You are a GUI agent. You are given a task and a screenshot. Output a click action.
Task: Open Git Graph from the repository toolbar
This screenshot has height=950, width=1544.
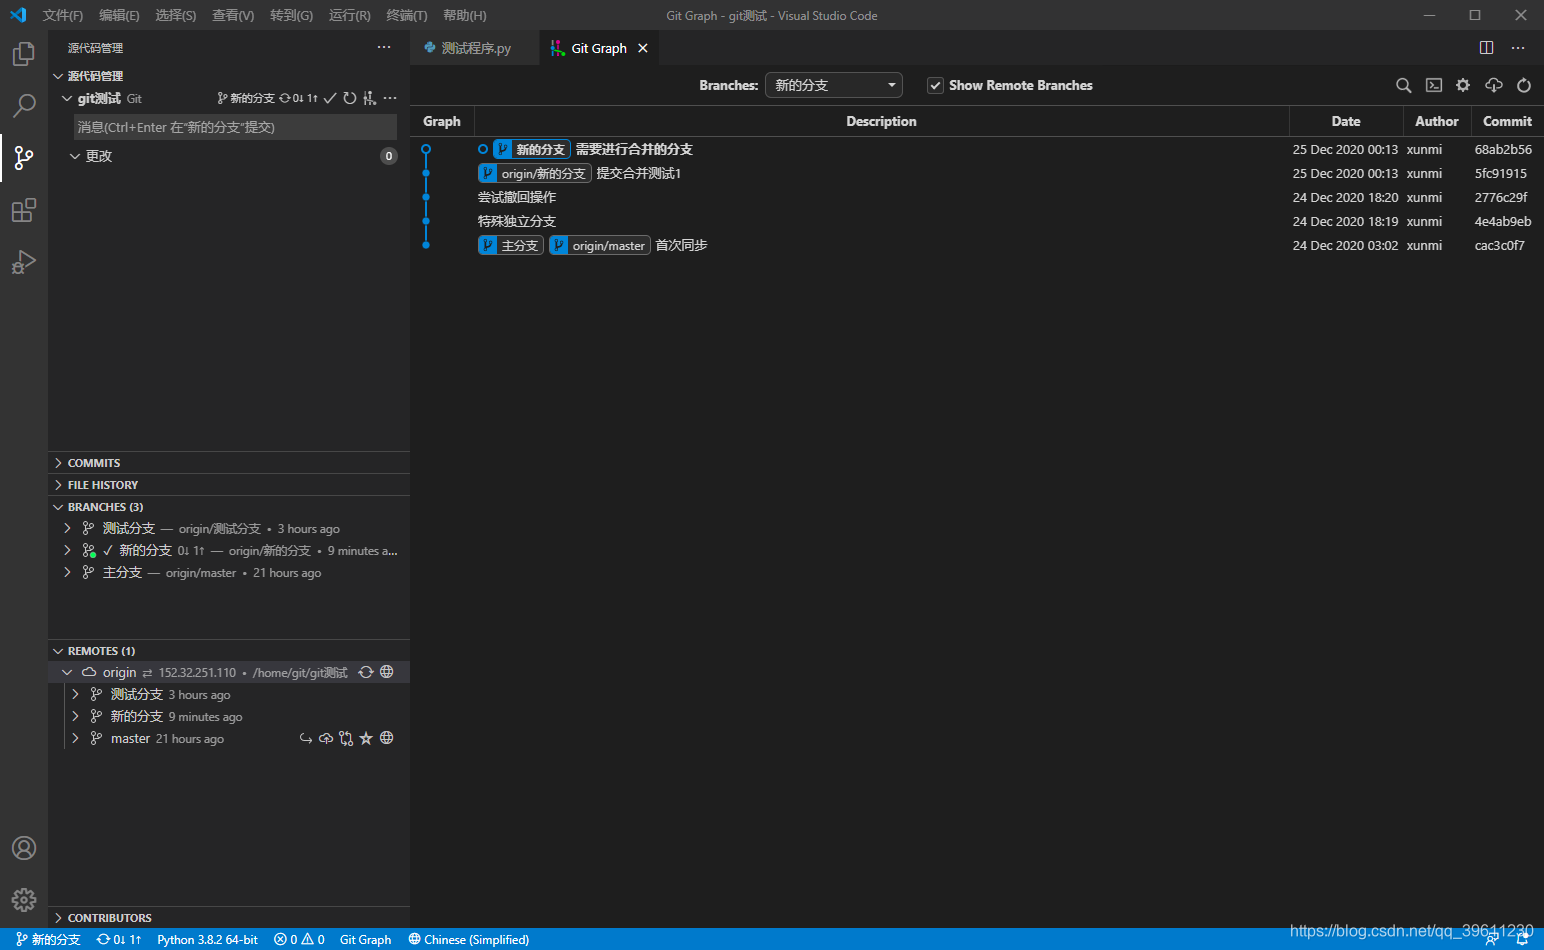coord(370,98)
